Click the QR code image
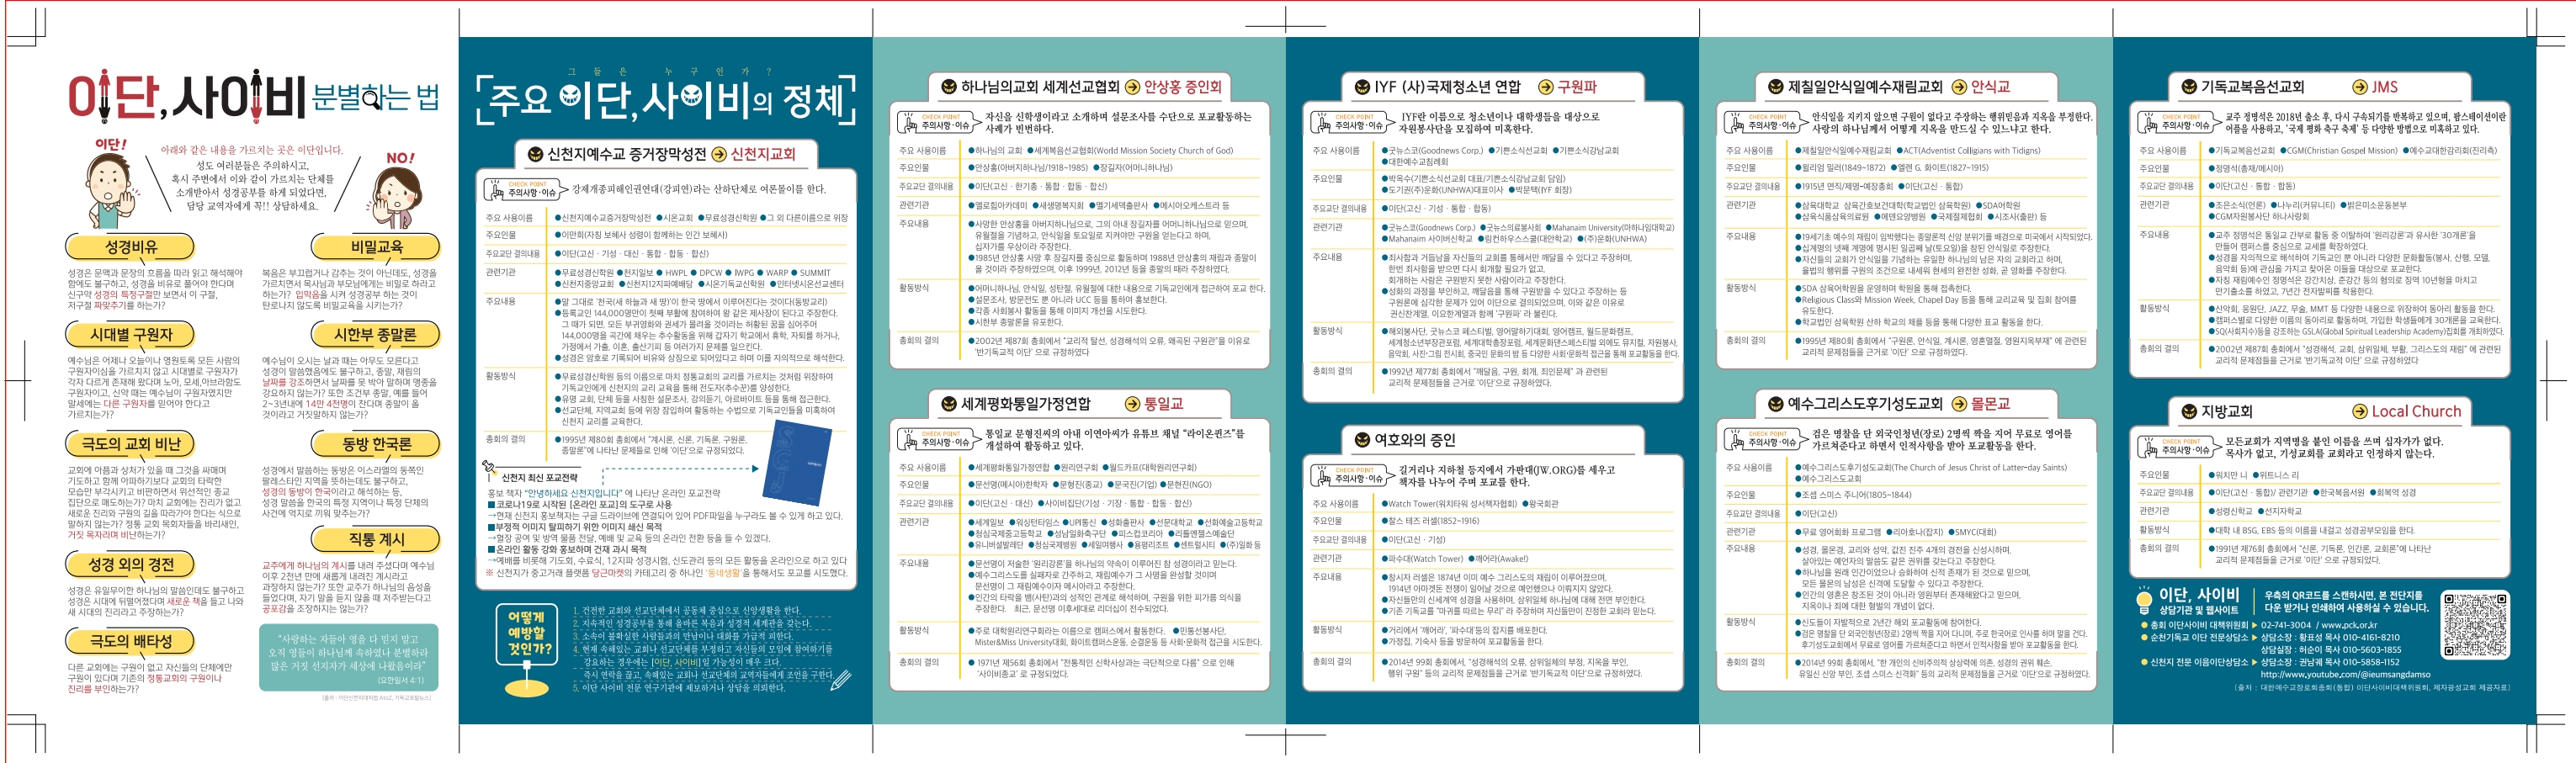 coord(2475,625)
